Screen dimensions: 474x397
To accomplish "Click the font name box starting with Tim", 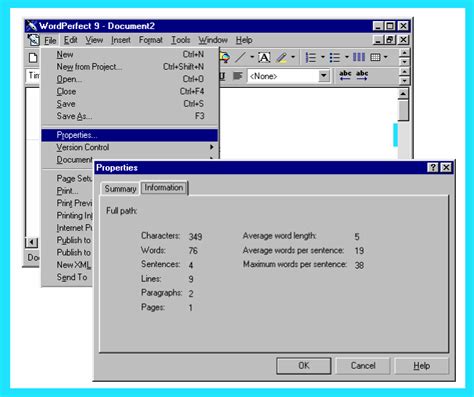I will 33,76.
